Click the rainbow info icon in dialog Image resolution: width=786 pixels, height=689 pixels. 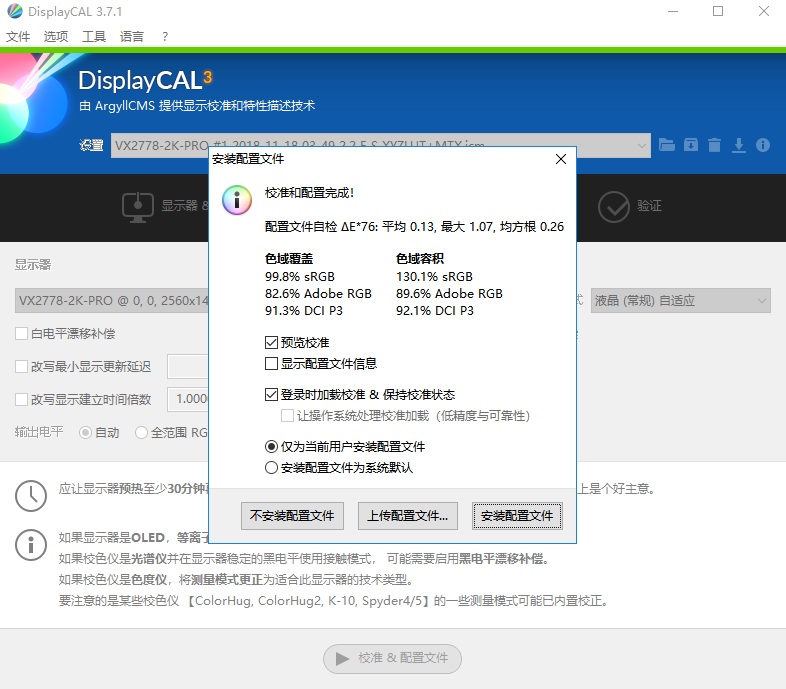point(237,200)
